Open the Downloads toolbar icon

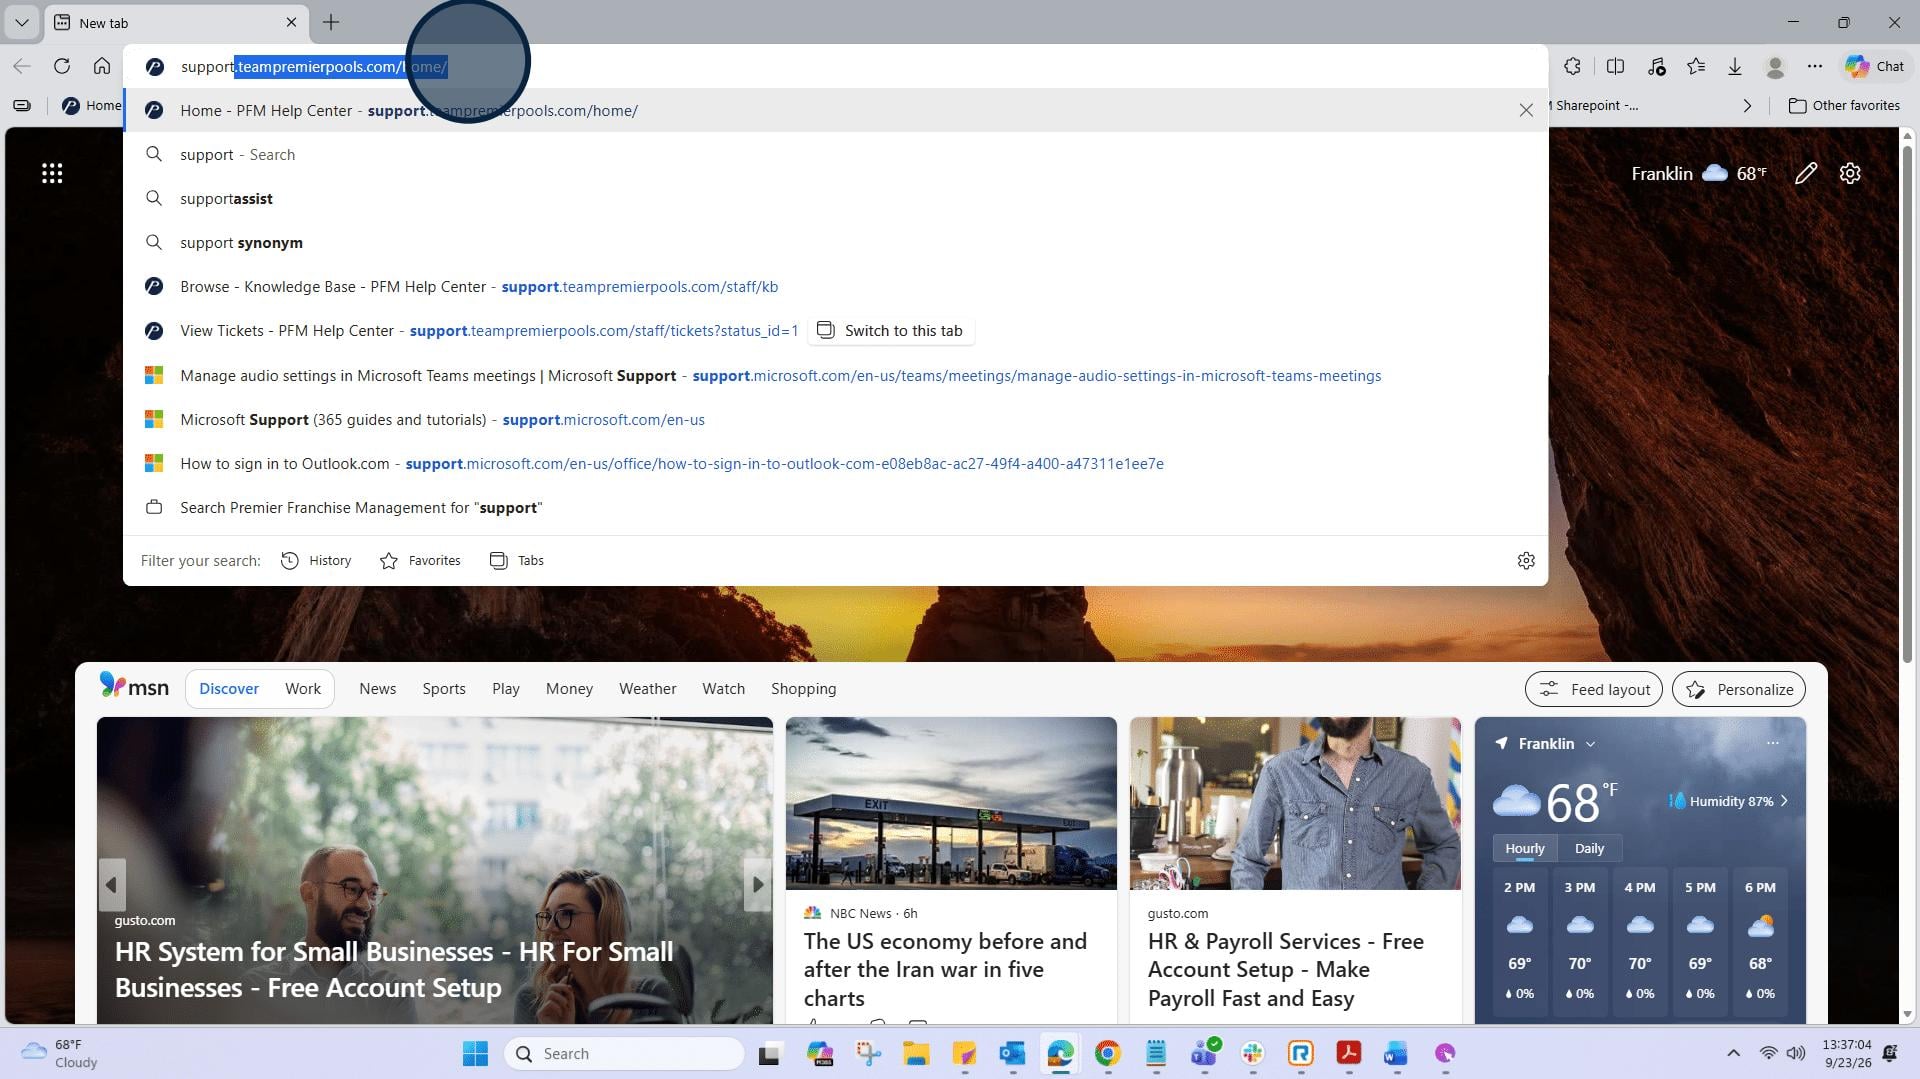point(1735,66)
